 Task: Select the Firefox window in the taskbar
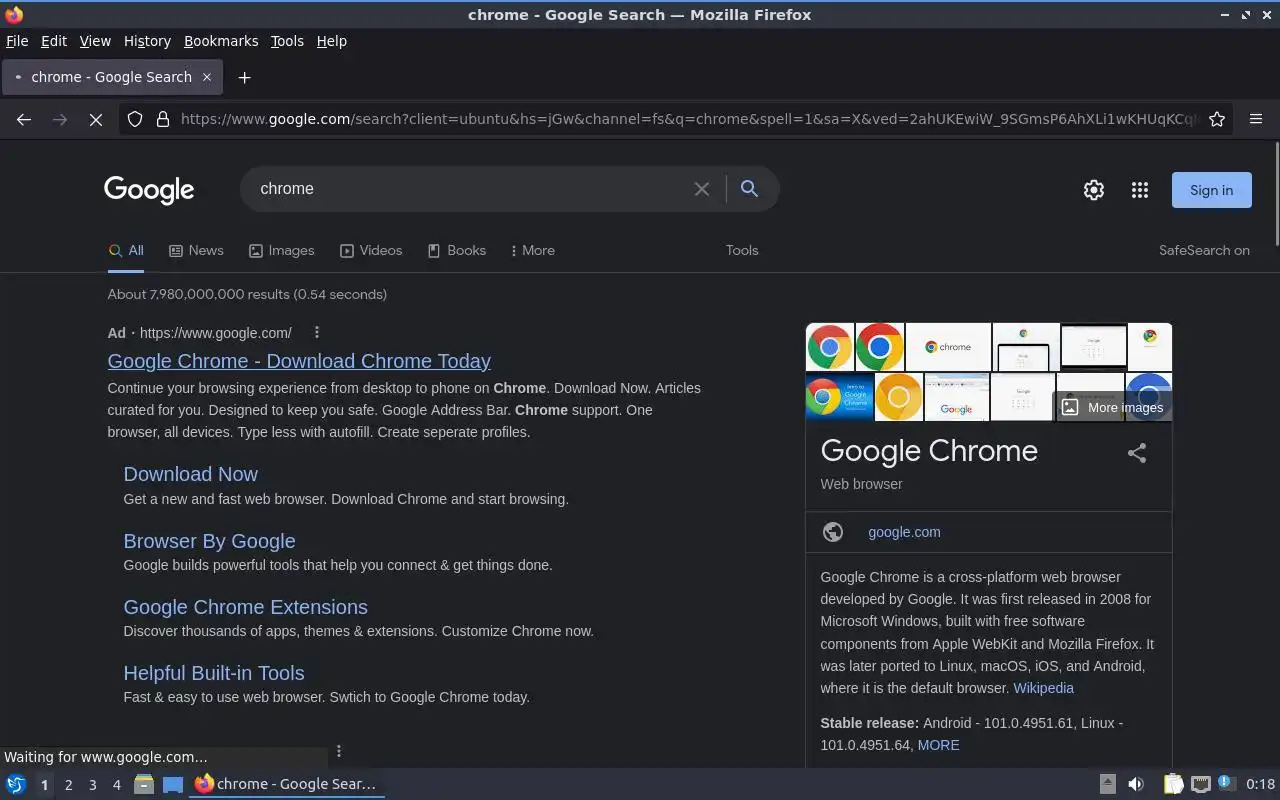(287, 784)
